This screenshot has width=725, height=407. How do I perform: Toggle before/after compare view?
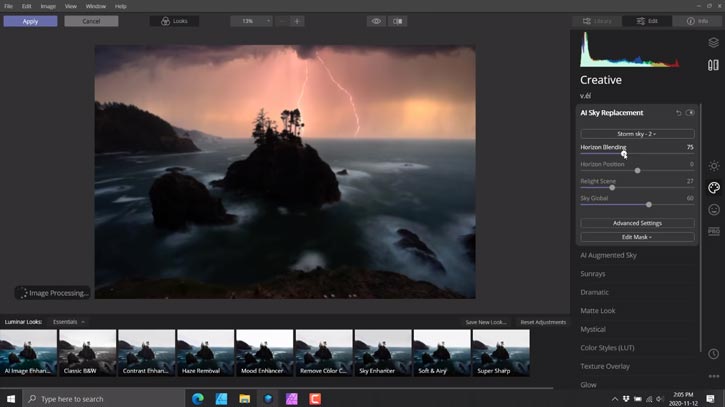point(398,21)
